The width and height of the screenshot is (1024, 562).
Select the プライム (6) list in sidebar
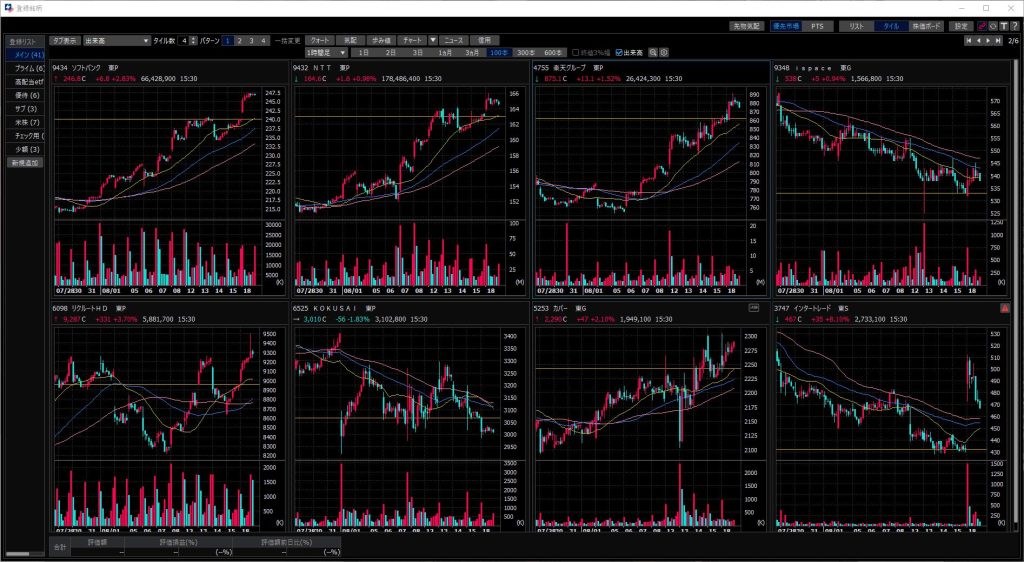pos(24,67)
